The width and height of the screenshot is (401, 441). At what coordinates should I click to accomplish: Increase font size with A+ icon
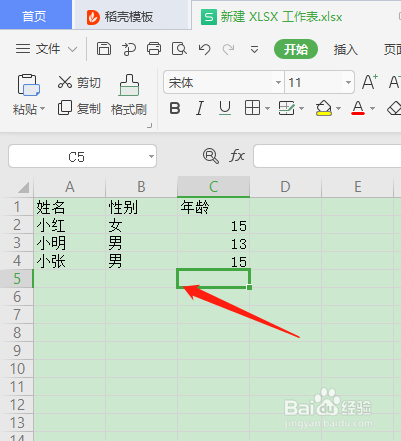click(370, 82)
